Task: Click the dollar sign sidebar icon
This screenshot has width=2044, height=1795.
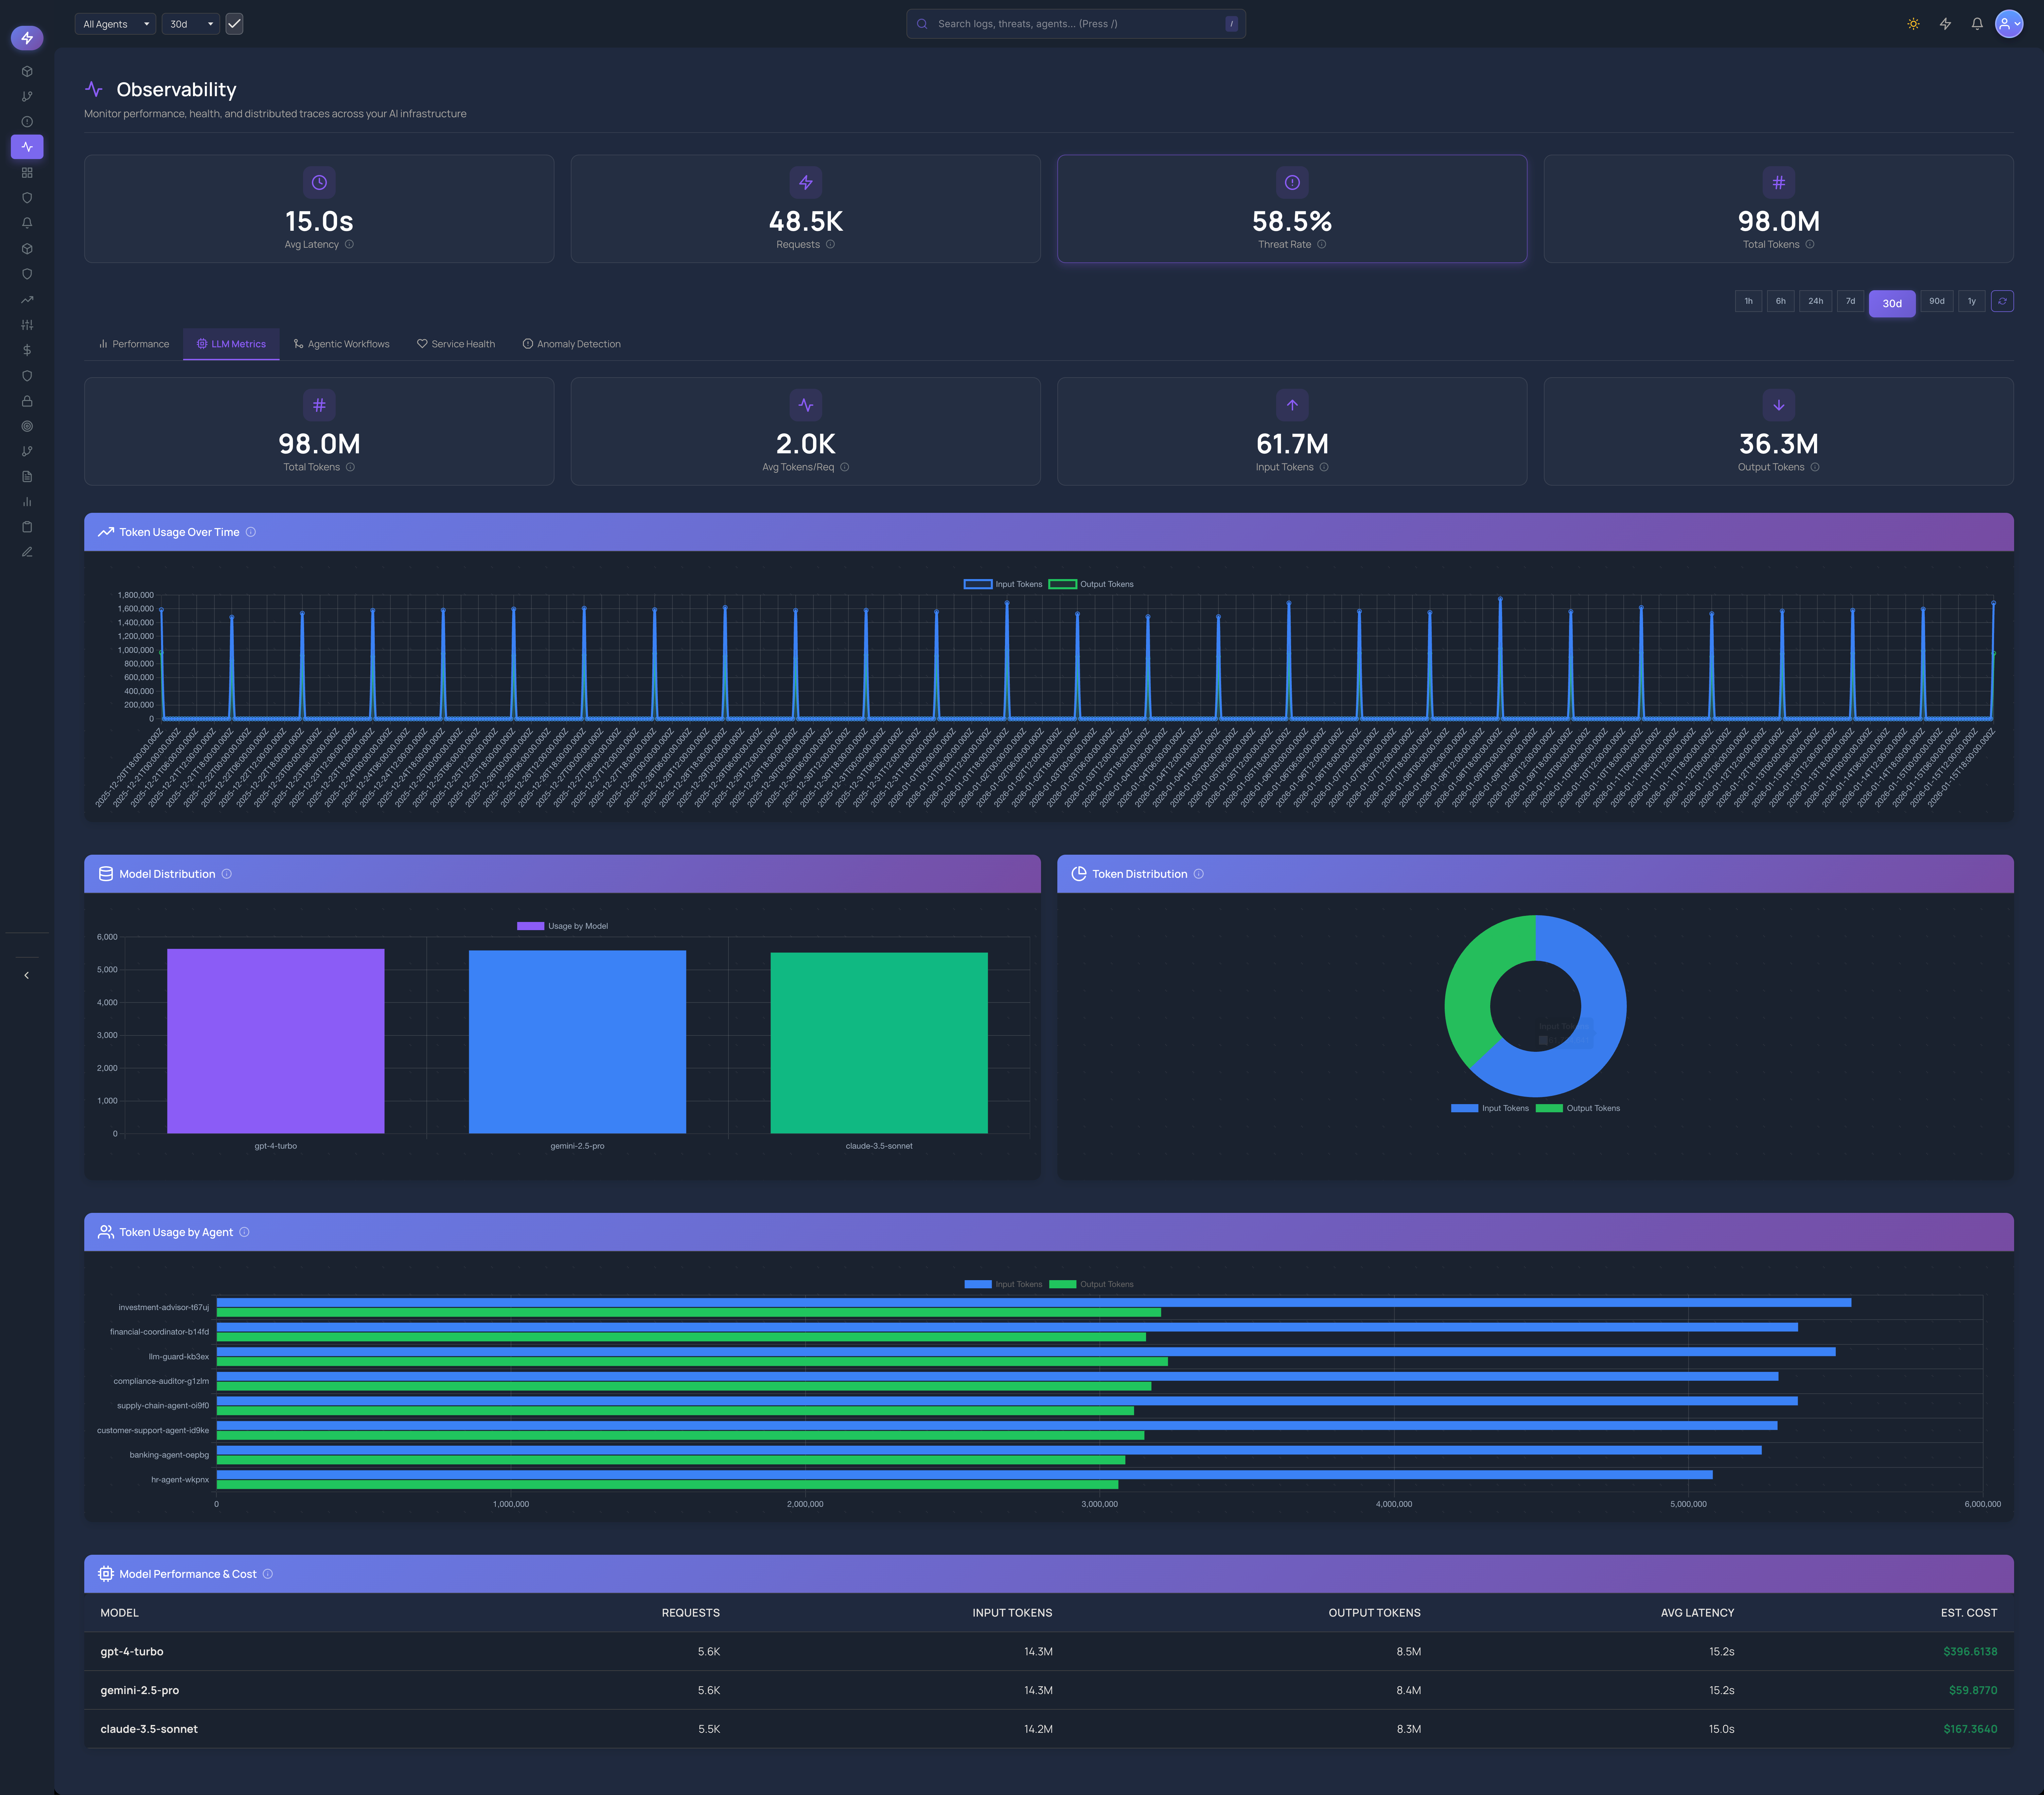Action: tap(27, 350)
